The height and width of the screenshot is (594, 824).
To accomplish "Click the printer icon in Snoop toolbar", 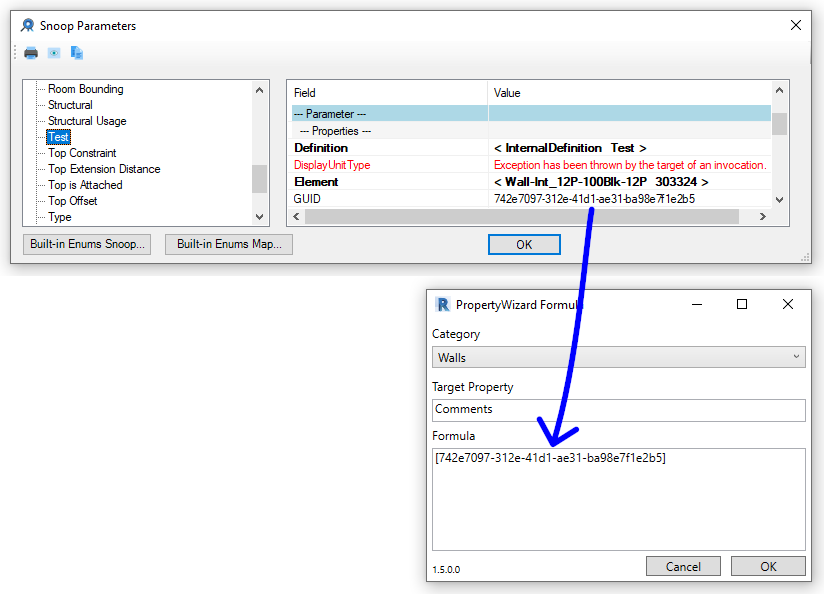I will [x=31, y=53].
